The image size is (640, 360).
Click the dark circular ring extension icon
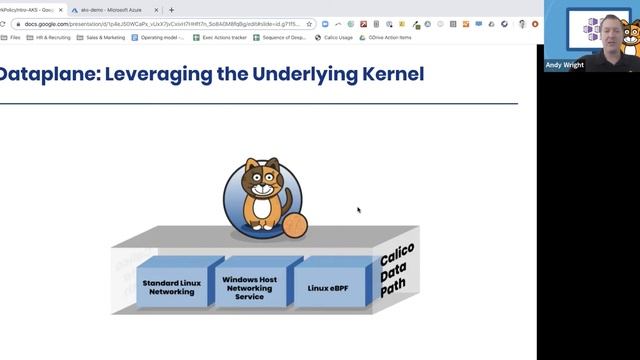(504, 24)
